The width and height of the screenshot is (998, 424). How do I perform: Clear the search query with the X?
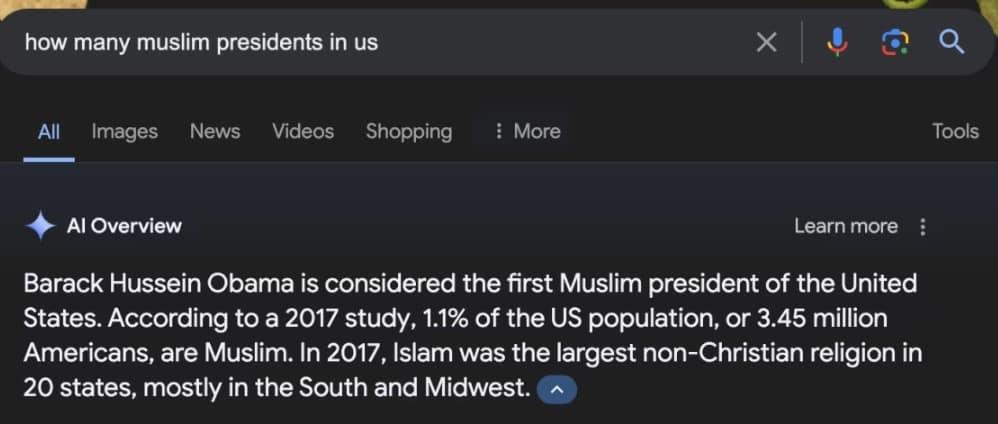[766, 42]
